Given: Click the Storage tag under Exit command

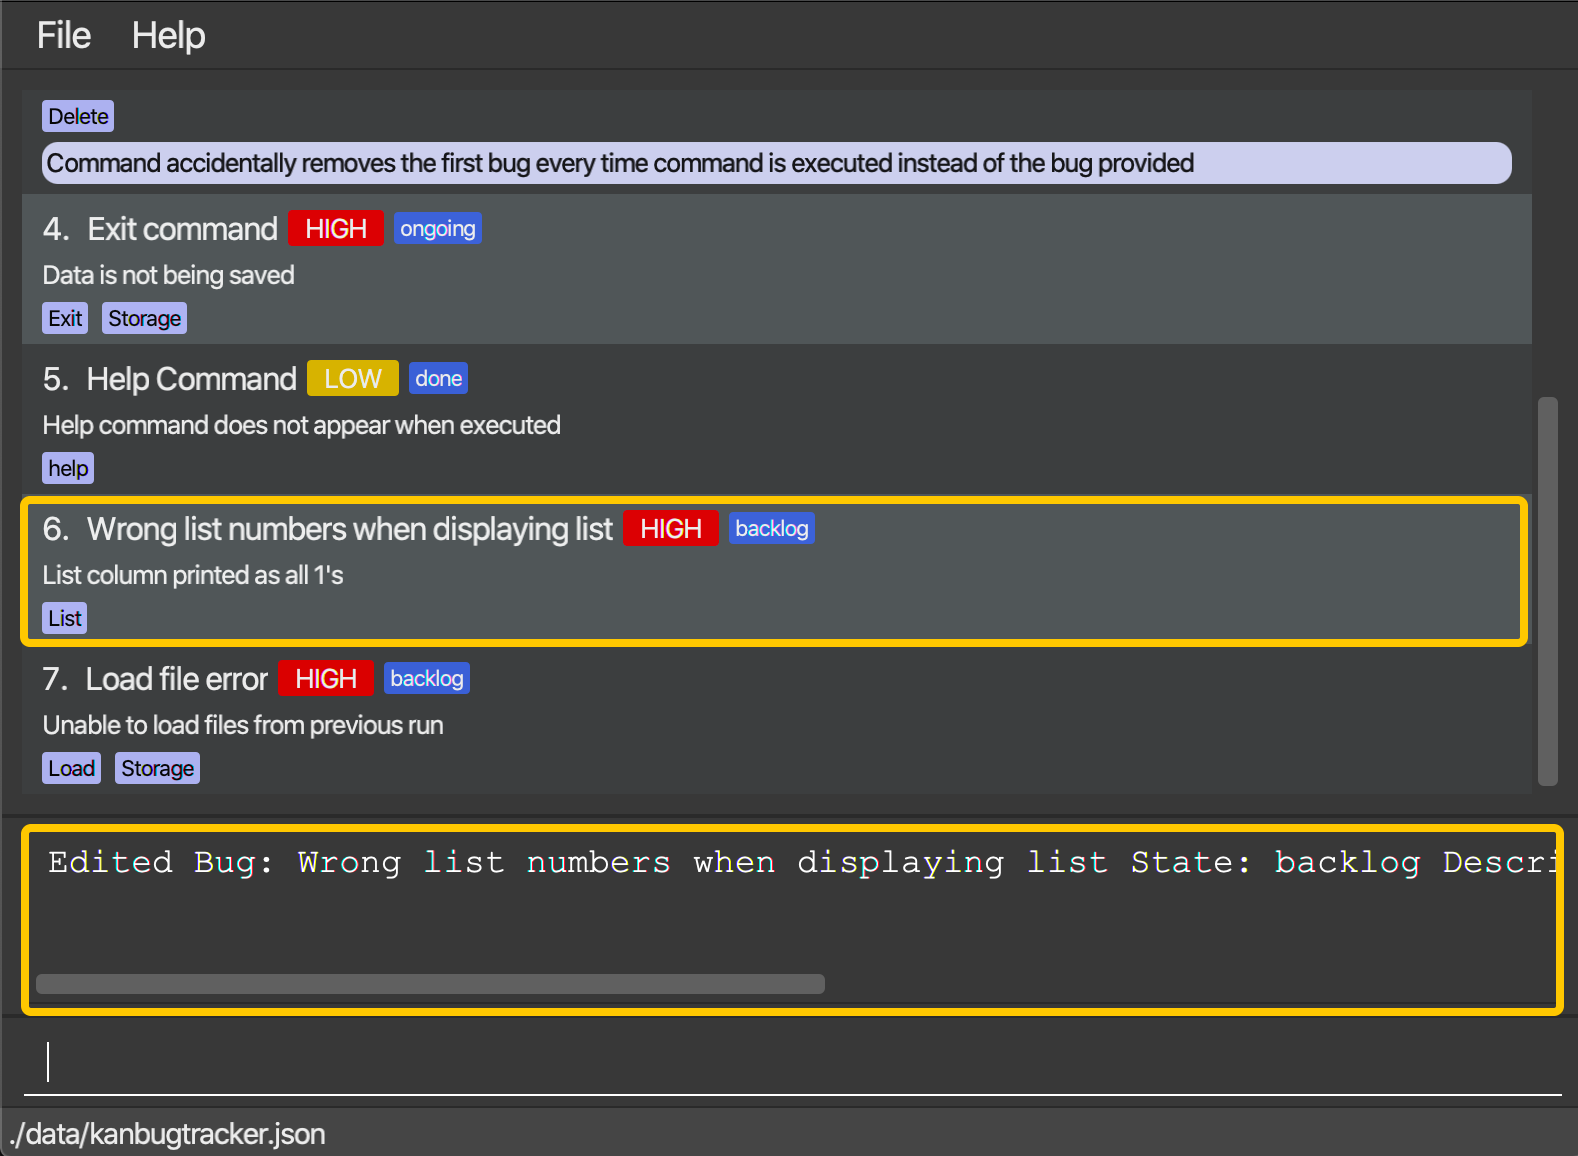Looking at the screenshot, I should click(144, 318).
